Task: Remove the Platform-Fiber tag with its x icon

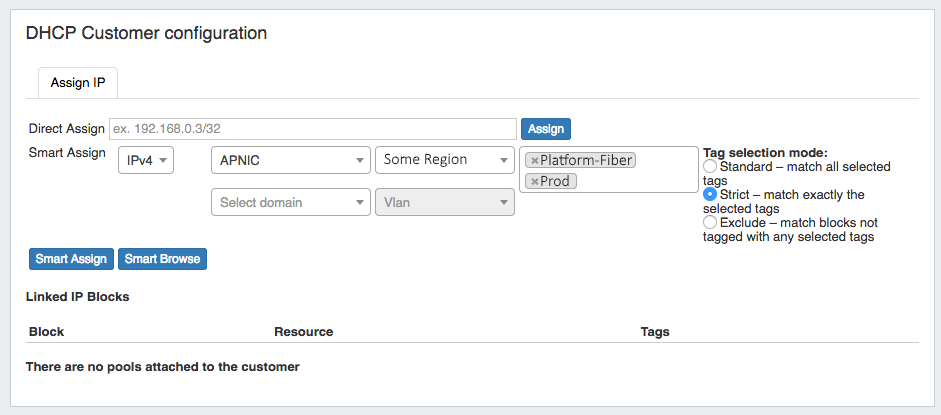Action: (534, 161)
